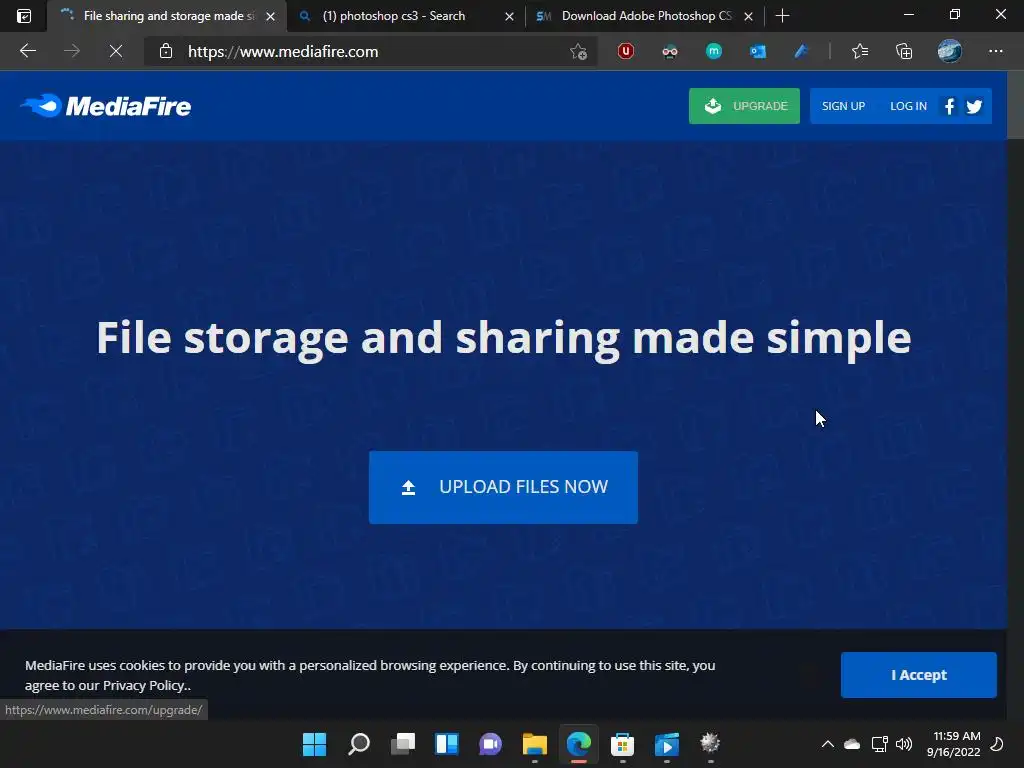Screen dimensions: 1024x768
Task: Show hidden tray icons chevron
Action: coord(827,744)
